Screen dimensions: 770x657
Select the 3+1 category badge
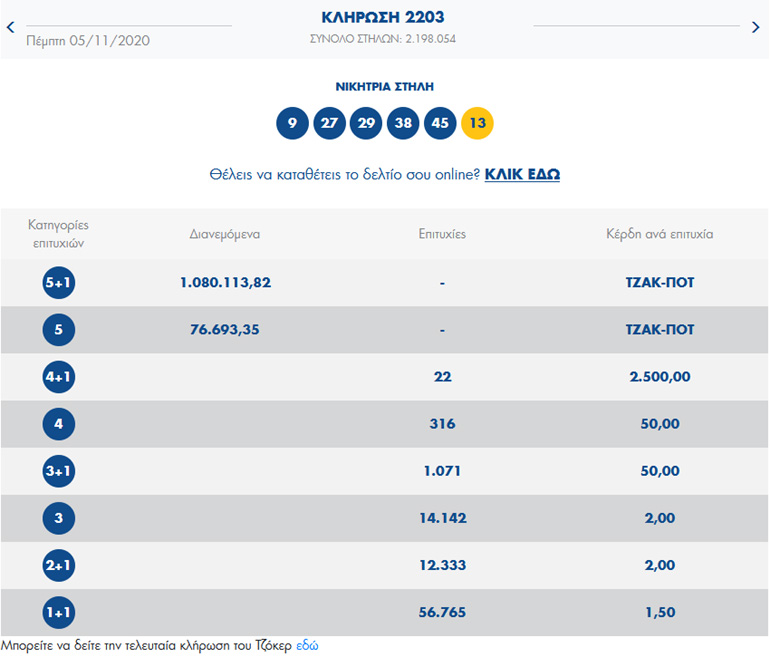59,471
